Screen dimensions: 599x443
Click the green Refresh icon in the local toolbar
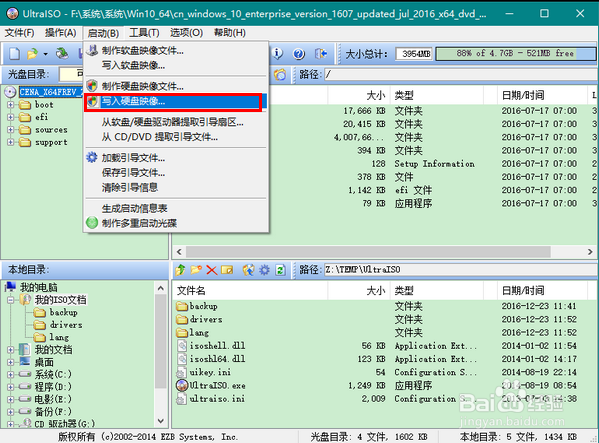280,270
